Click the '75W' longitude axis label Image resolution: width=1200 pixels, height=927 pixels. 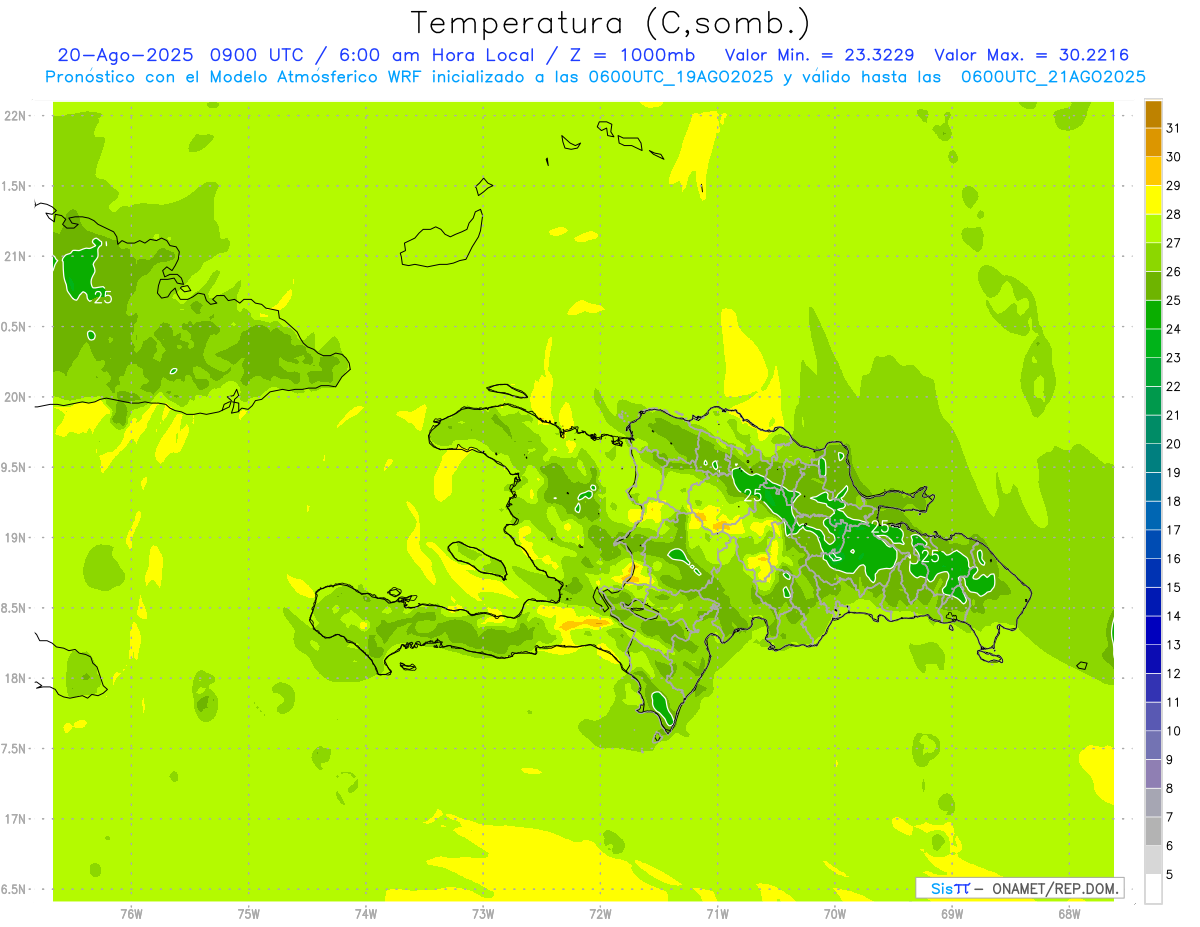pyautogui.click(x=249, y=913)
